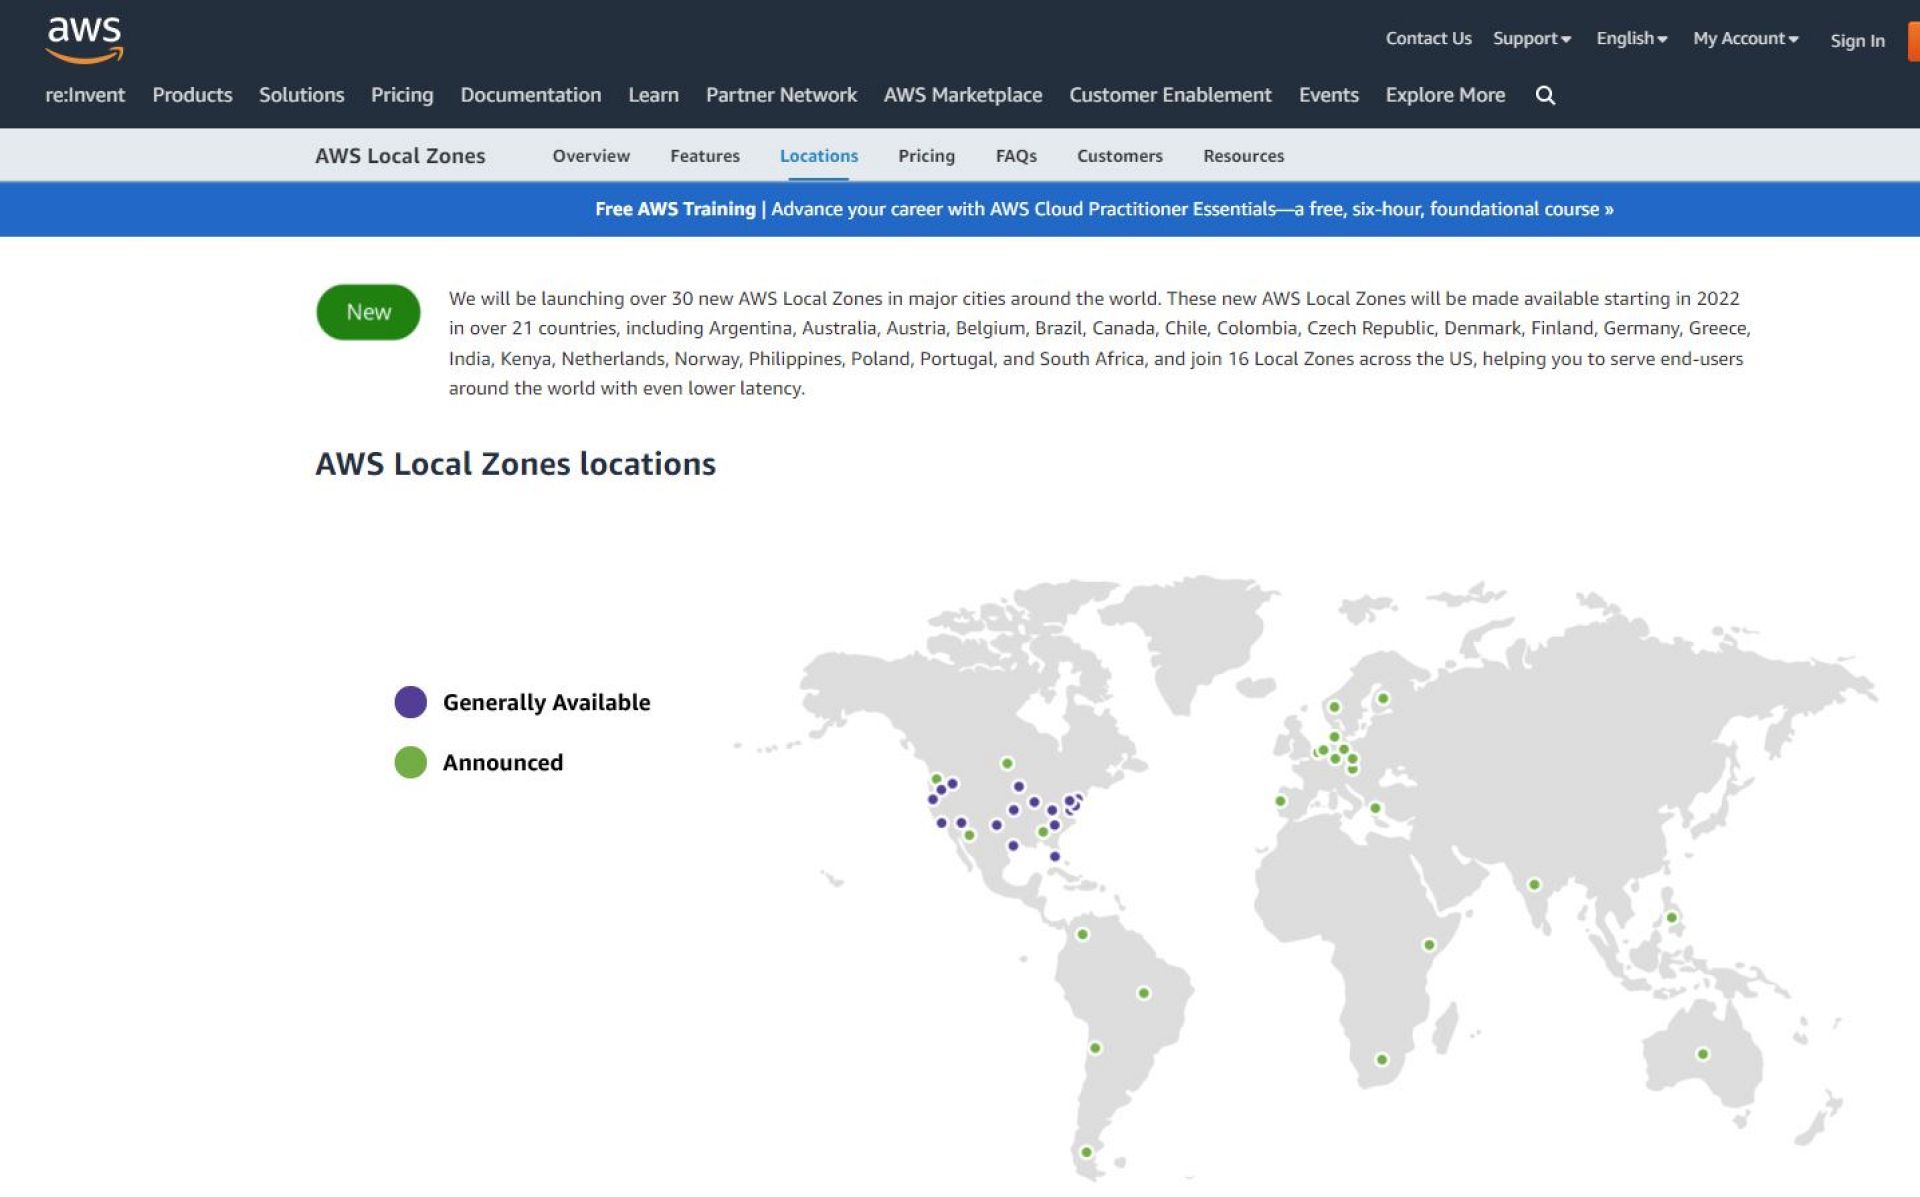Click the announced zone dot in India
The height and width of the screenshot is (1197, 1920).
[x=1534, y=884]
